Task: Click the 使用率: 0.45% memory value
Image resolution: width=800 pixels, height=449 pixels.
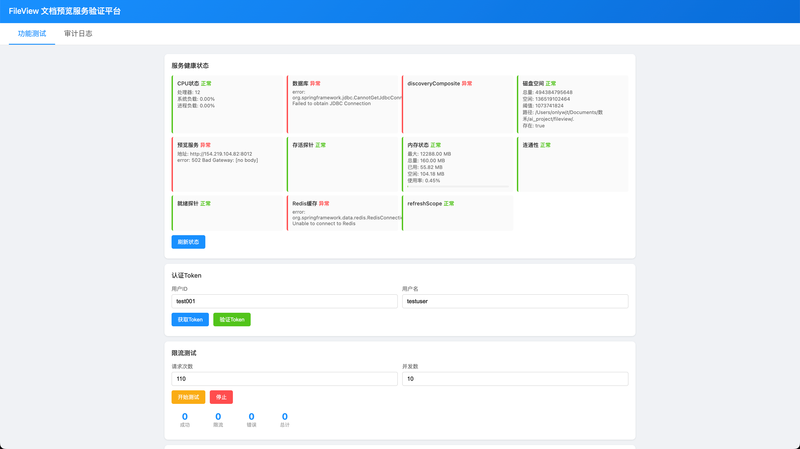Action: pyautogui.click(x=423, y=180)
